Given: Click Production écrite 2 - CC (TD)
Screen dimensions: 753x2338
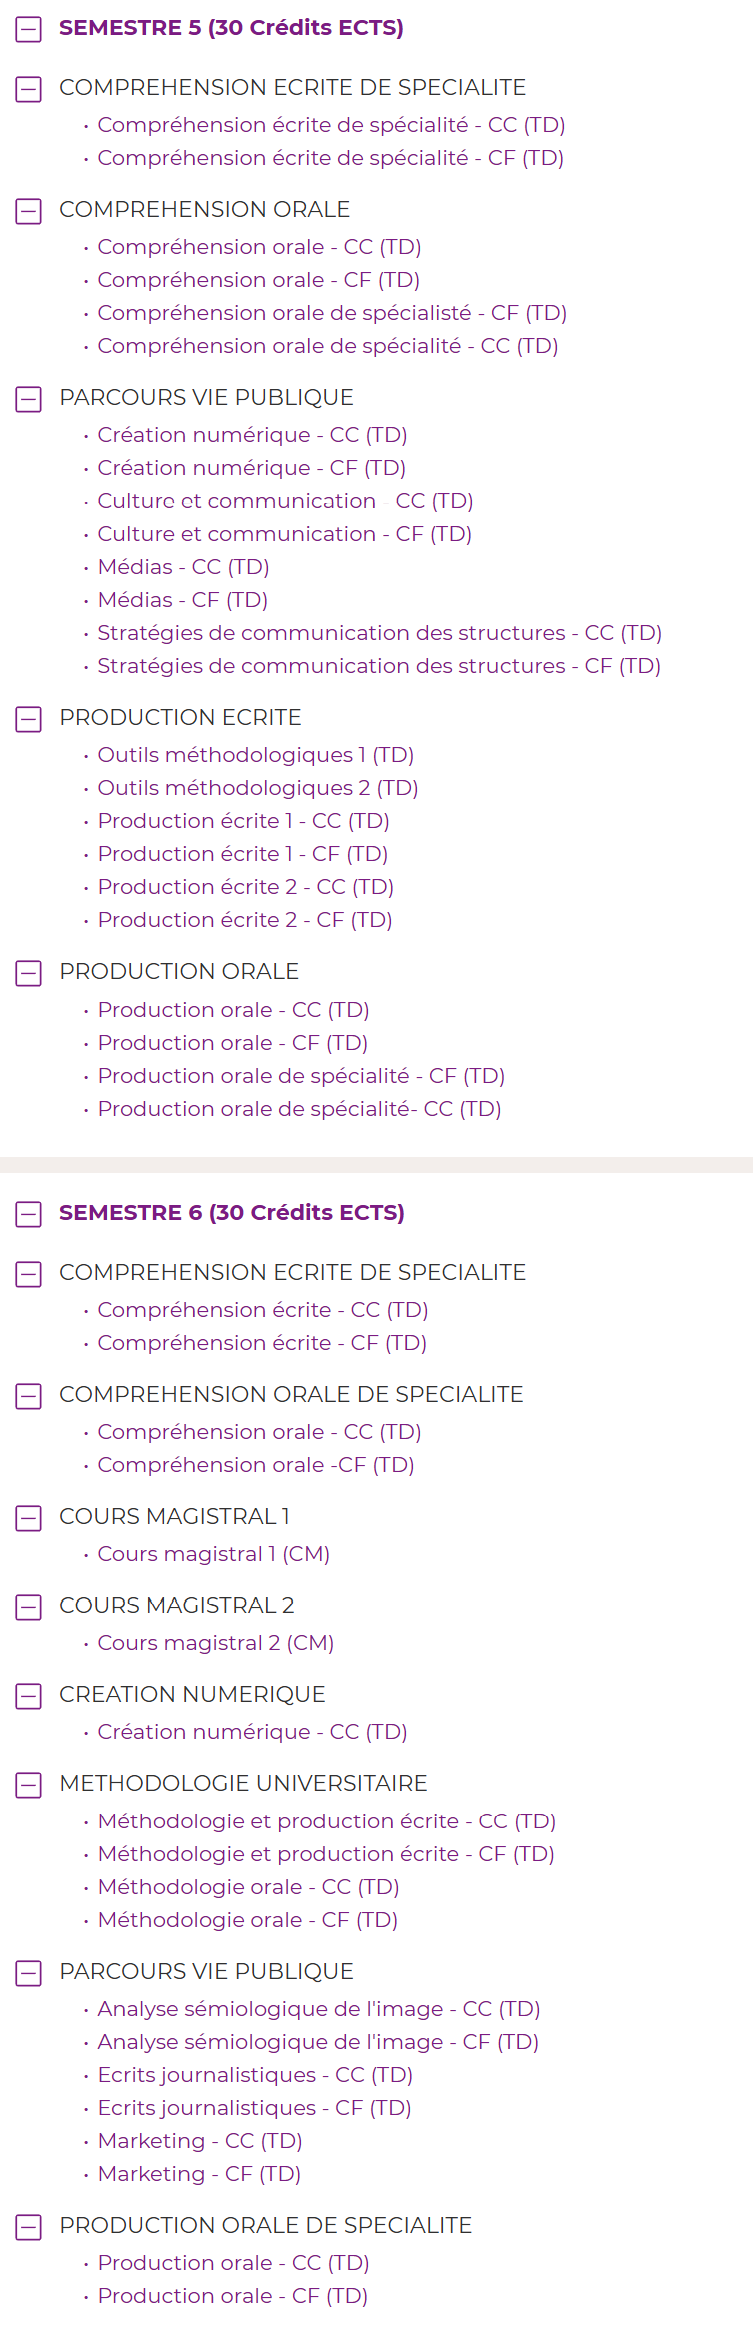Looking at the screenshot, I should tap(245, 887).
